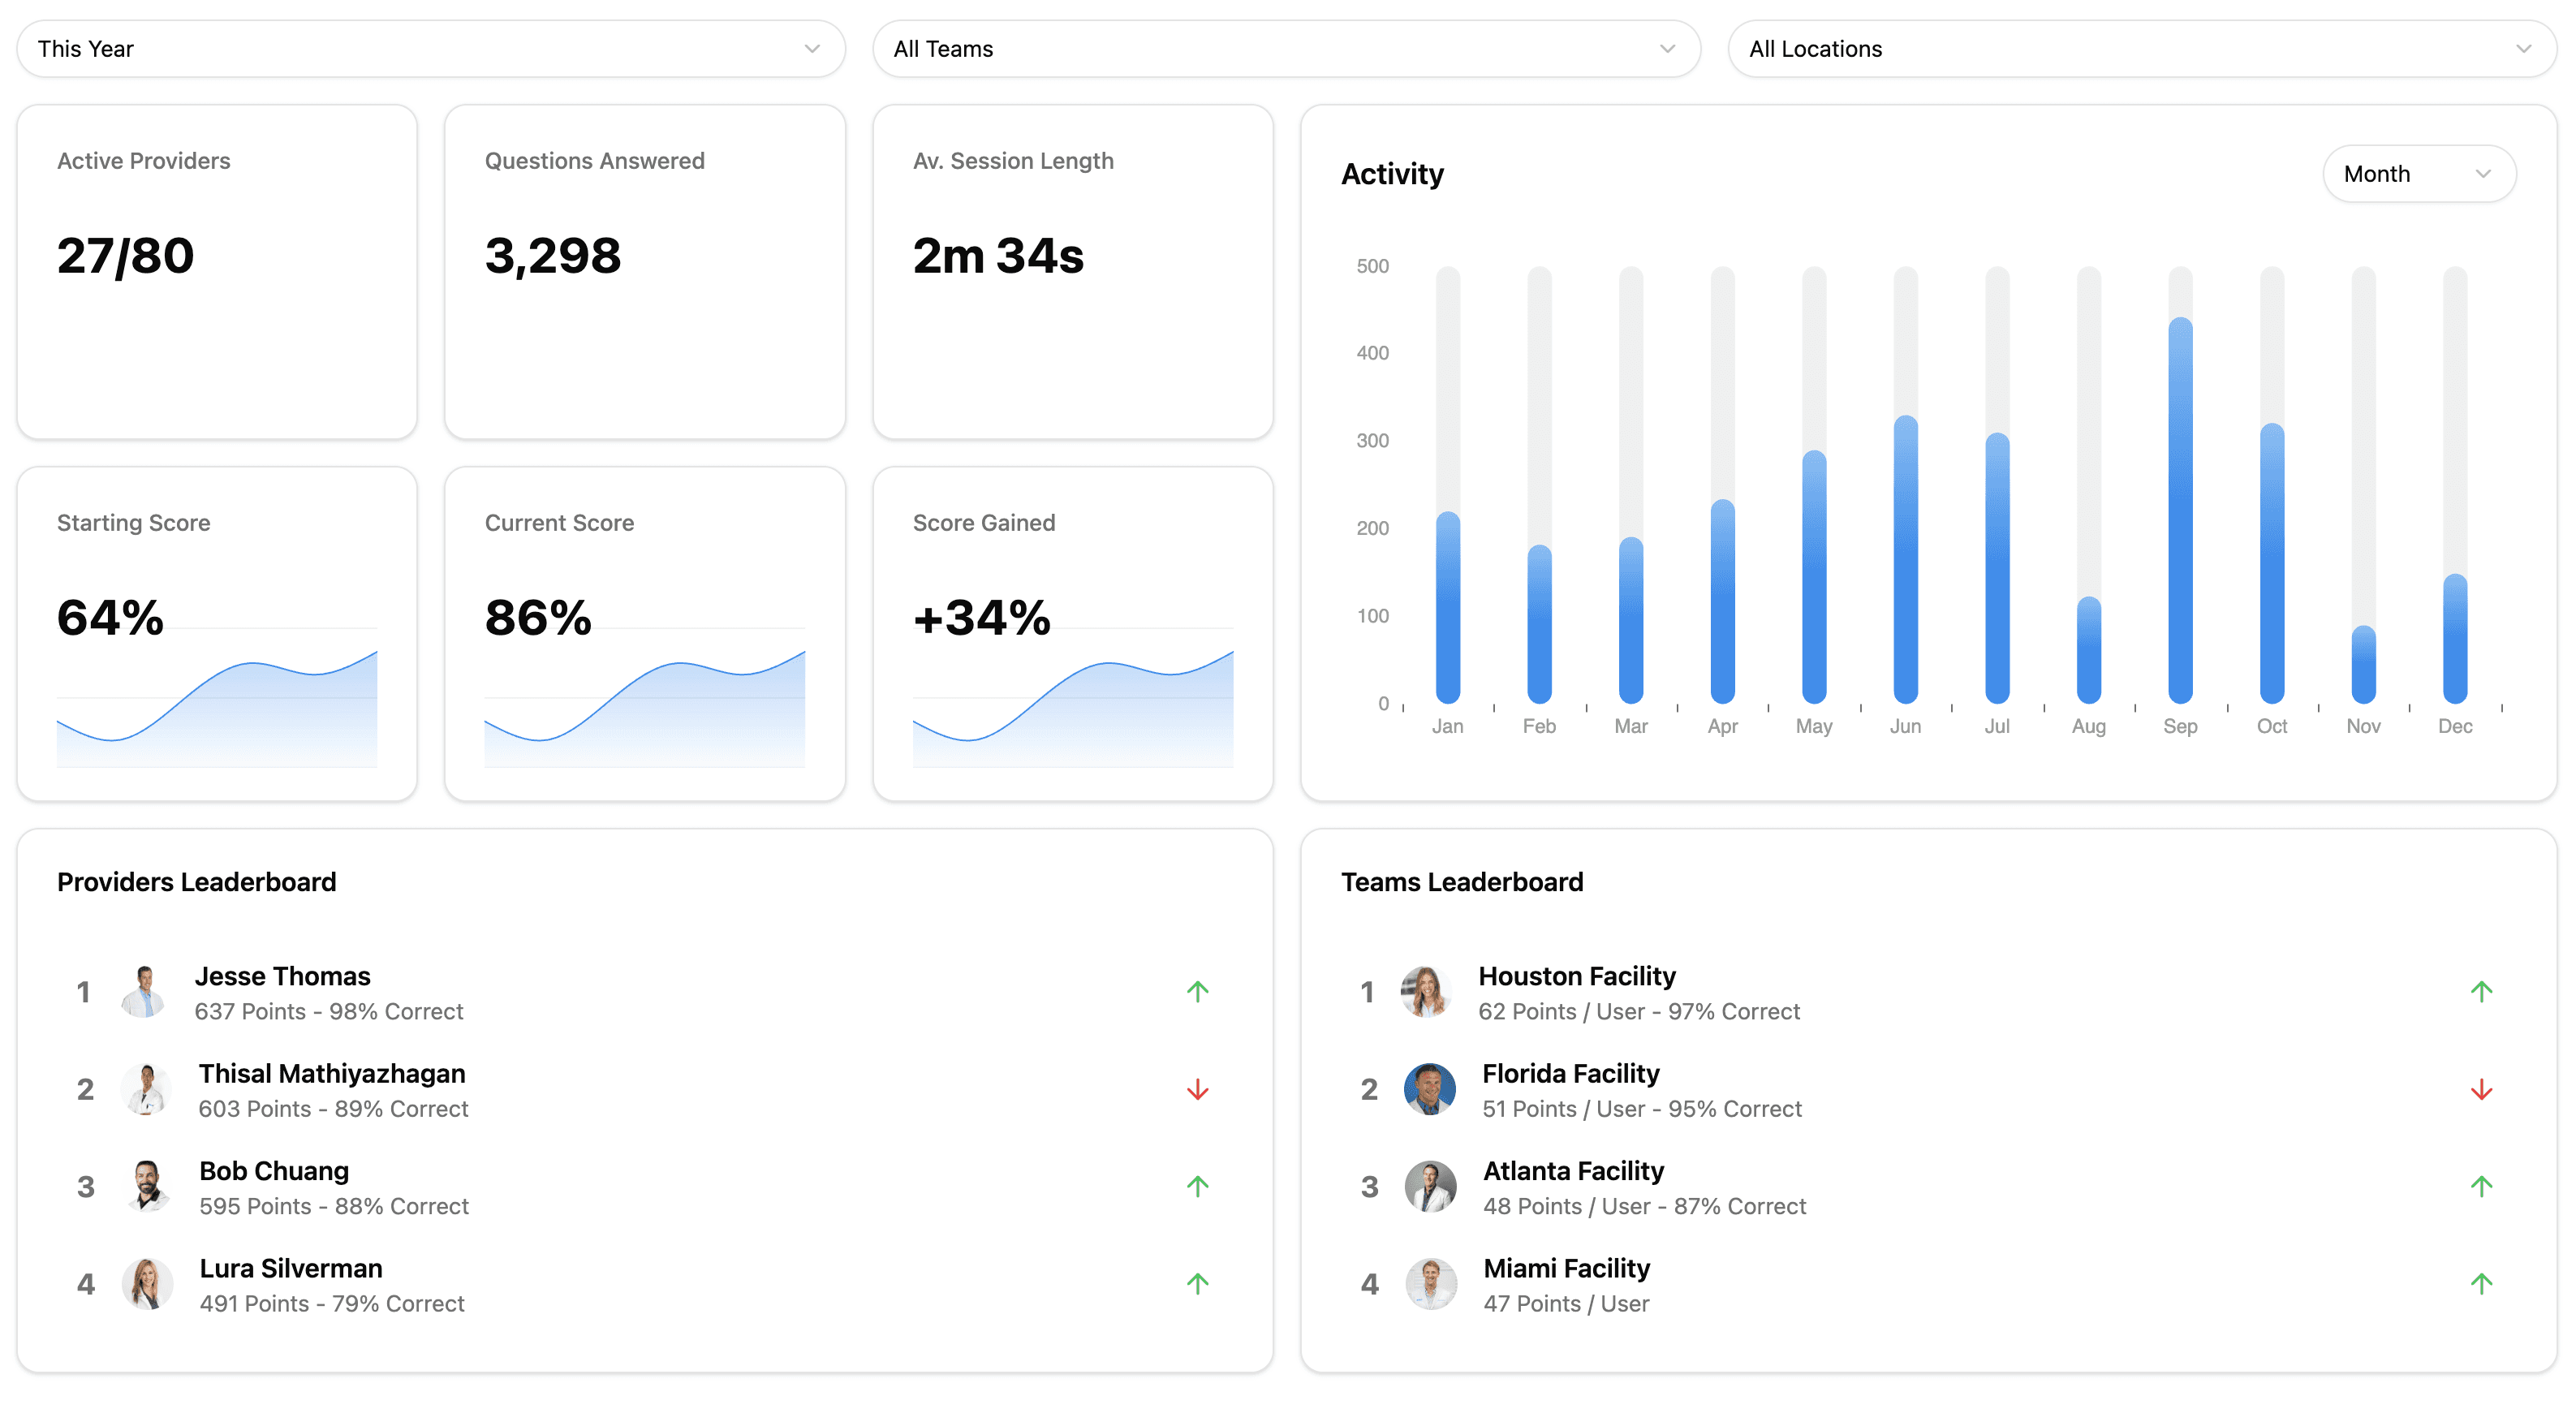Click Atlanta Facility green up arrow
The image size is (2576, 1409).
(2481, 1186)
